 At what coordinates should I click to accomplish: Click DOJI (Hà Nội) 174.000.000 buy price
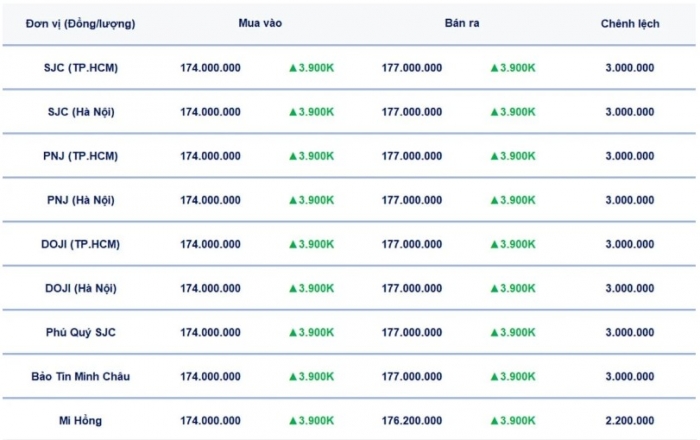210,288
